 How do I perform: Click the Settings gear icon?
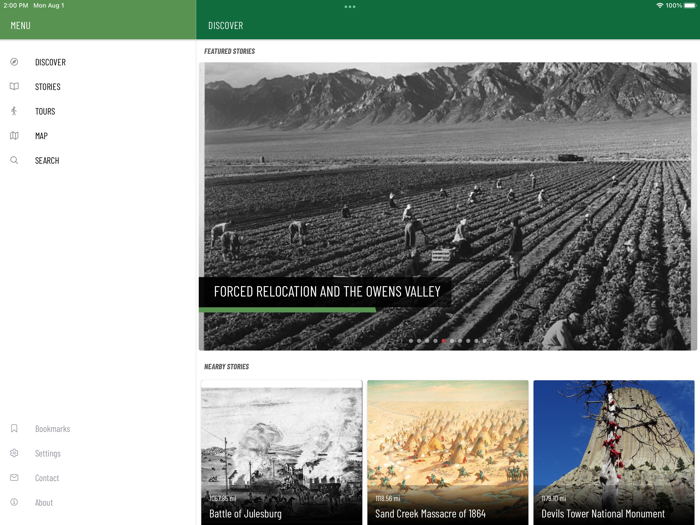[14, 453]
